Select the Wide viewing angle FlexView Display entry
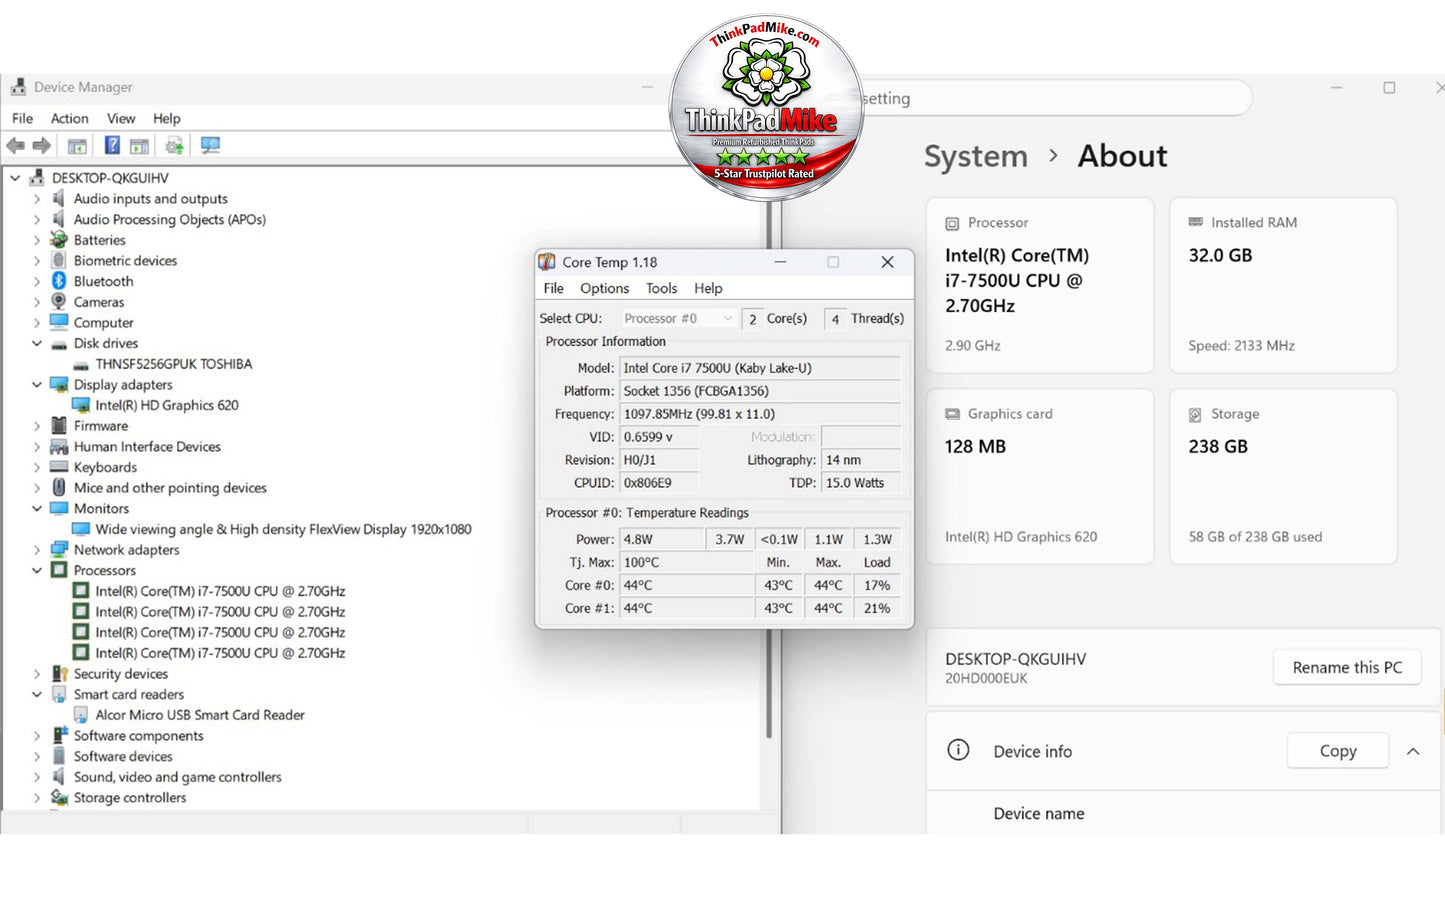 coord(283,529)
